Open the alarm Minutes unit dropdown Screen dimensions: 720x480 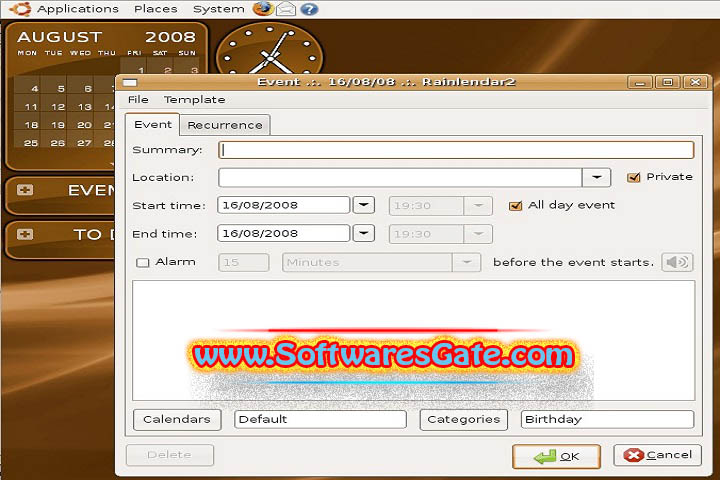(467, 262)
